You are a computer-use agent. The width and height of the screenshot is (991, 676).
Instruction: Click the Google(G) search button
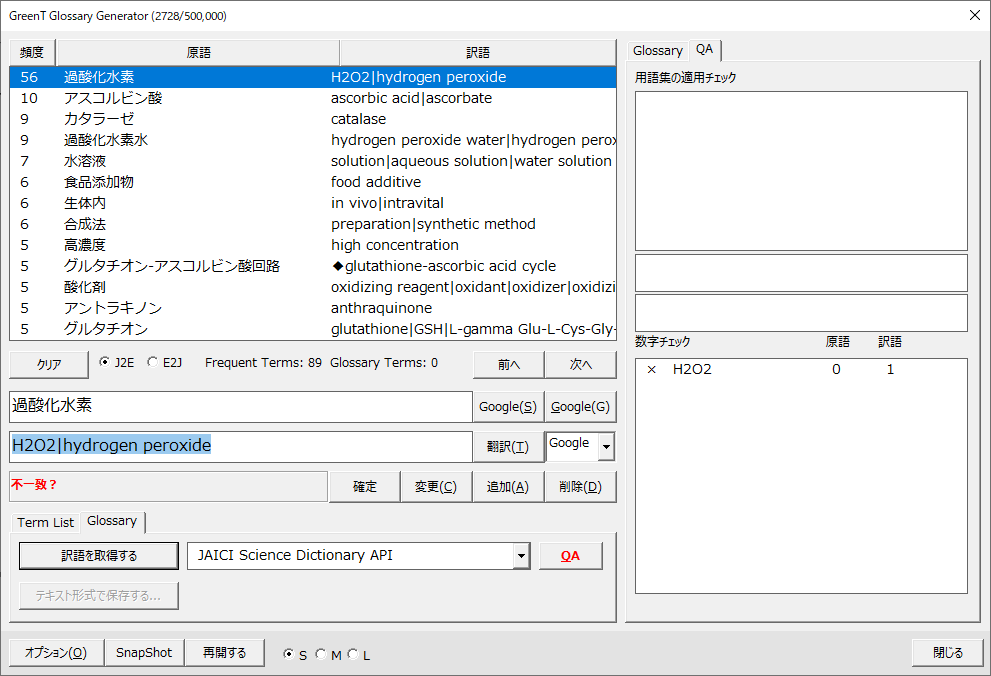click(x=580, y=407)
